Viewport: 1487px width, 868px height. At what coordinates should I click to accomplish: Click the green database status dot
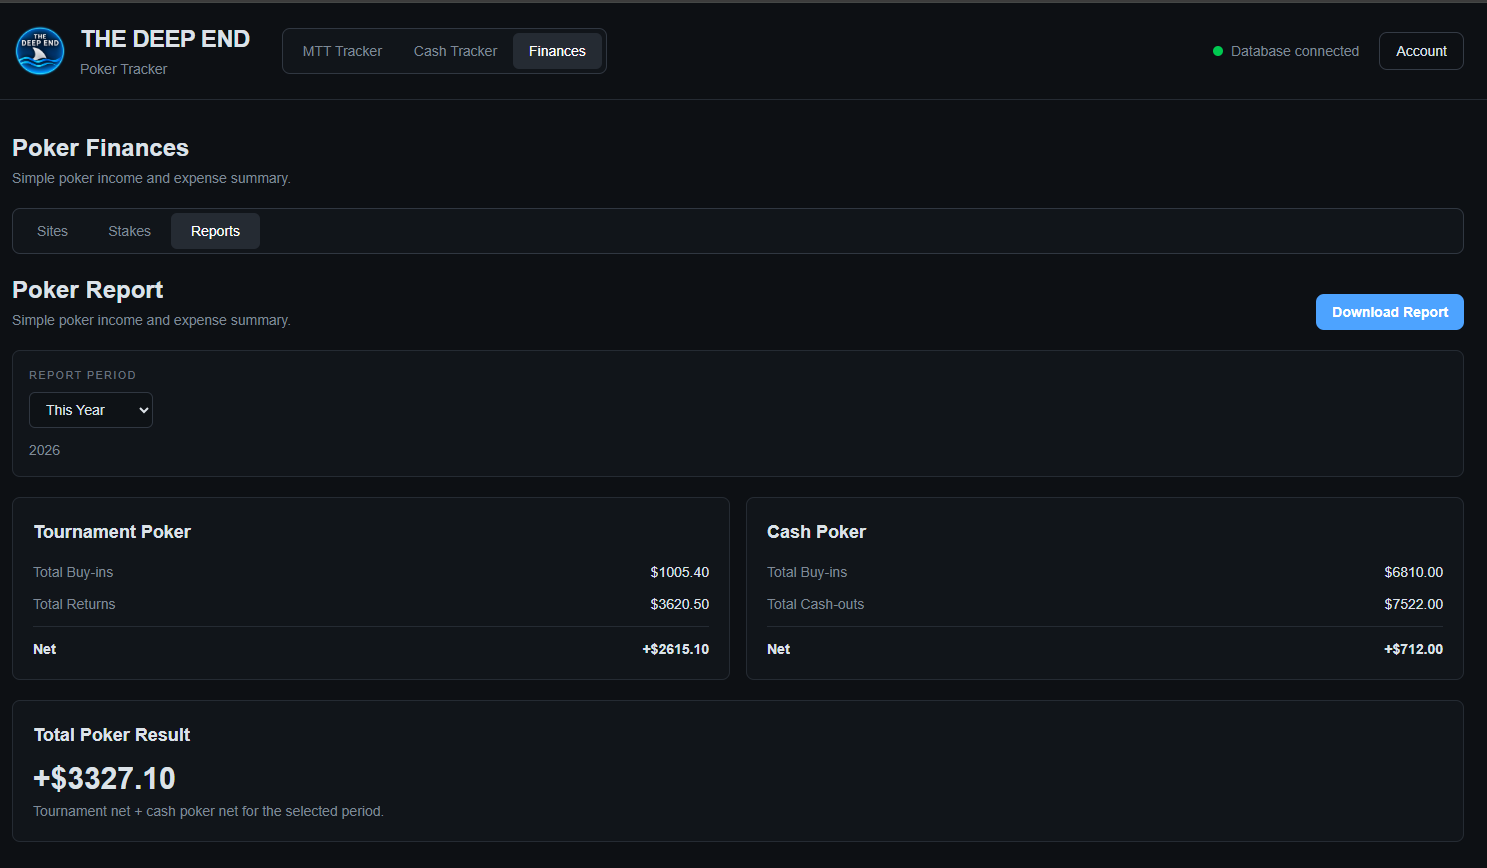[1218, 51]
